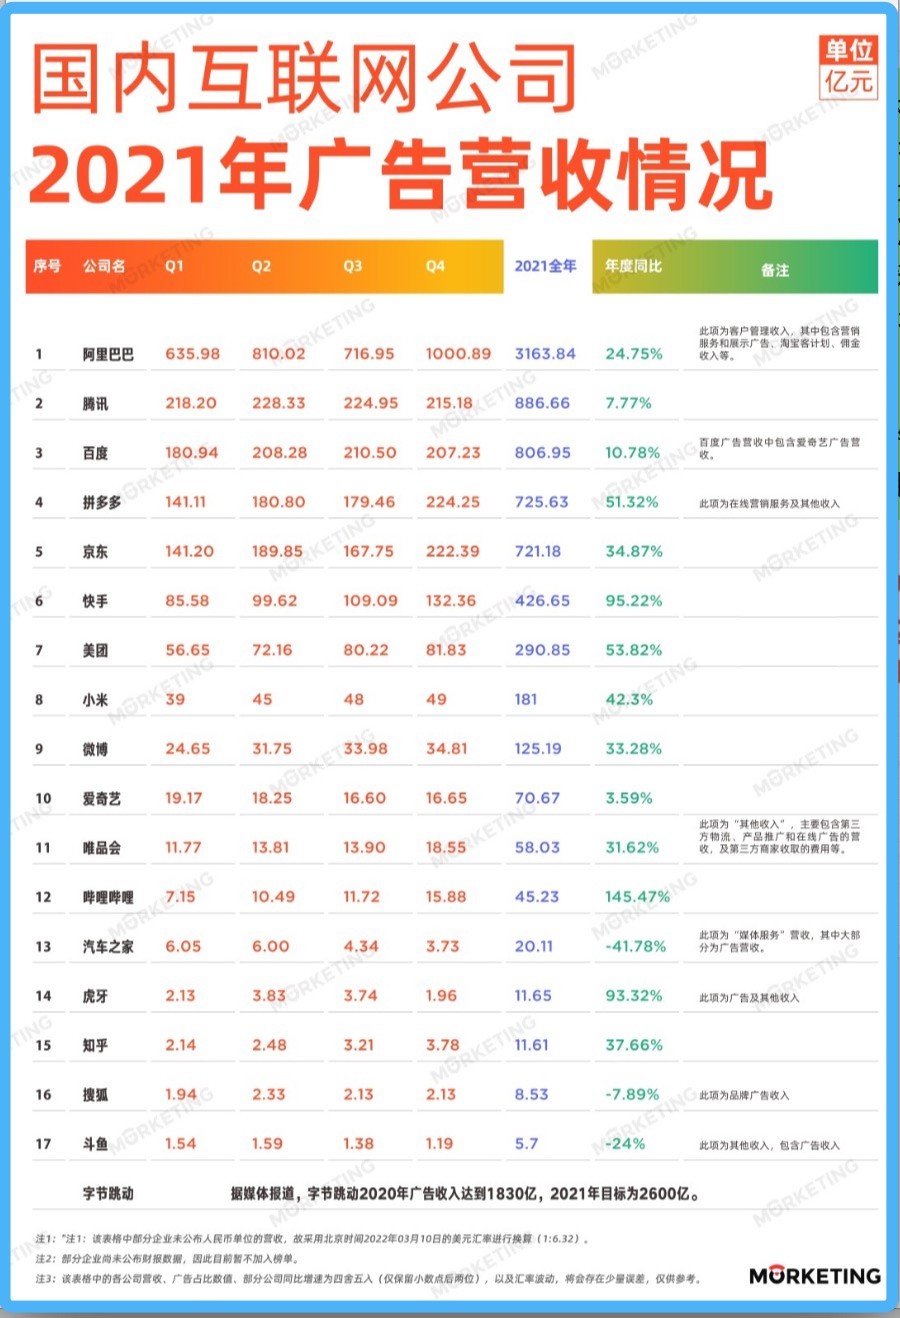Image resolution: width=900 pixels, height=1318 pixels.
Task: Click Alibaba Q1 value 635.98
Action: 192,353
